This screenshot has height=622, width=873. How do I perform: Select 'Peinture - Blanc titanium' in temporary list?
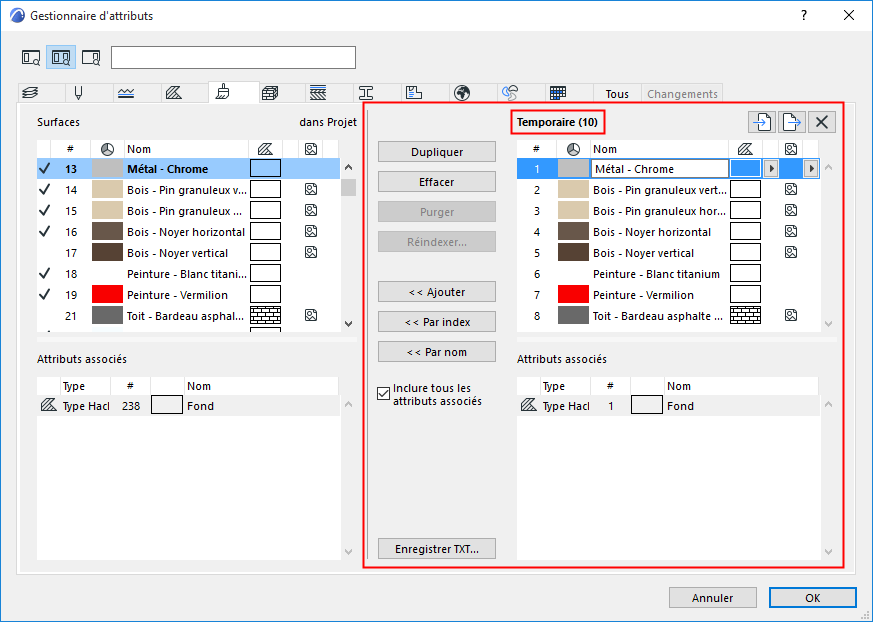pos(656,274)
